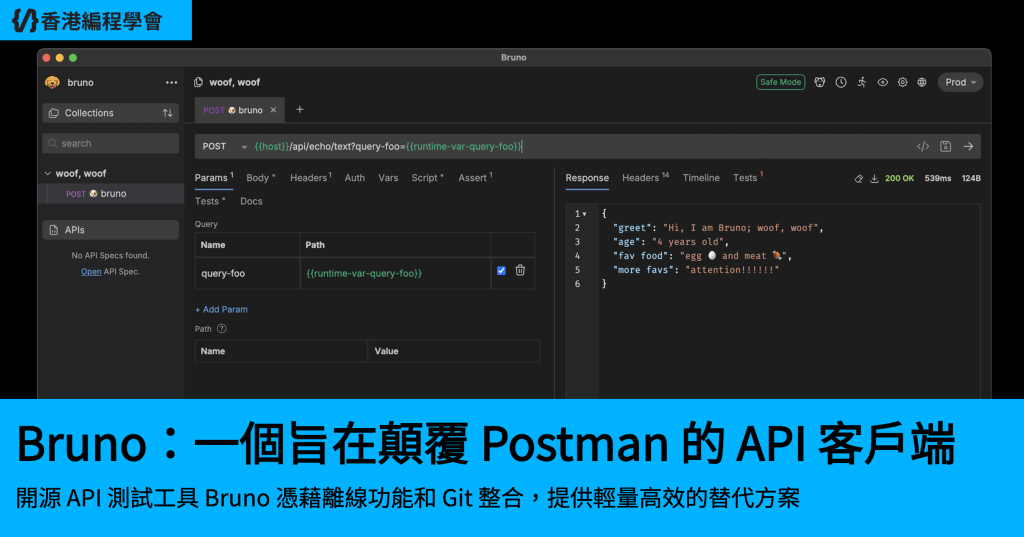Open the request Tests tab
1024x537 pixels.
[210, 201]
